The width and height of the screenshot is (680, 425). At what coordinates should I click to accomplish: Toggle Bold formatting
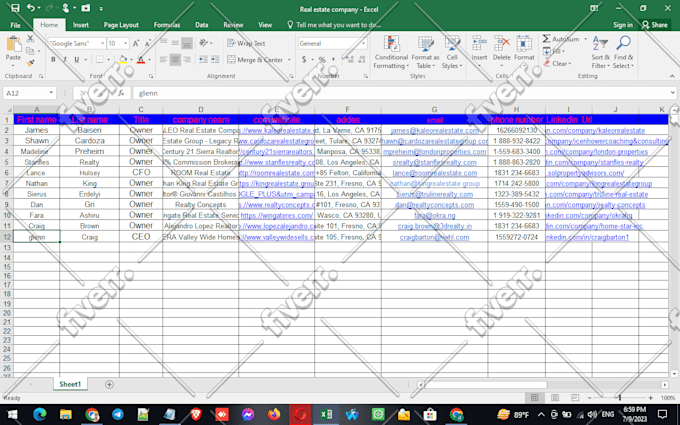(x=53, y=59)
